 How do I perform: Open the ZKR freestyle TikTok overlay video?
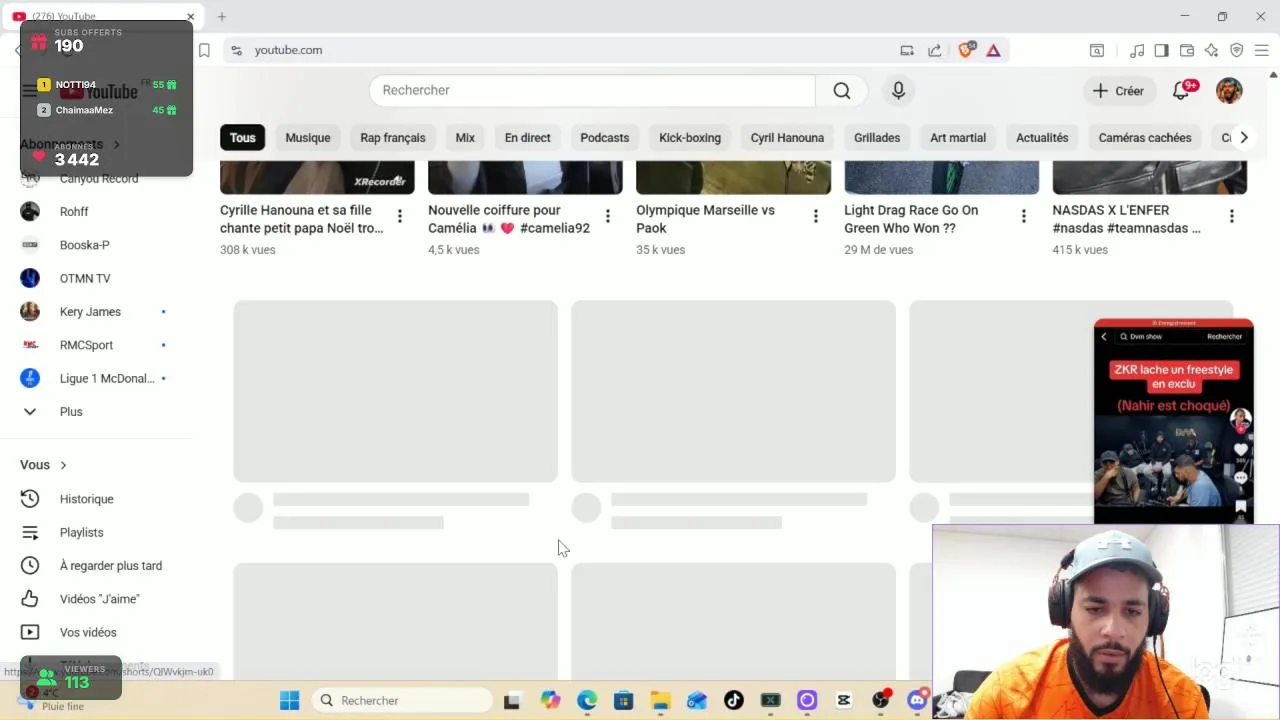coord(1173,421)
